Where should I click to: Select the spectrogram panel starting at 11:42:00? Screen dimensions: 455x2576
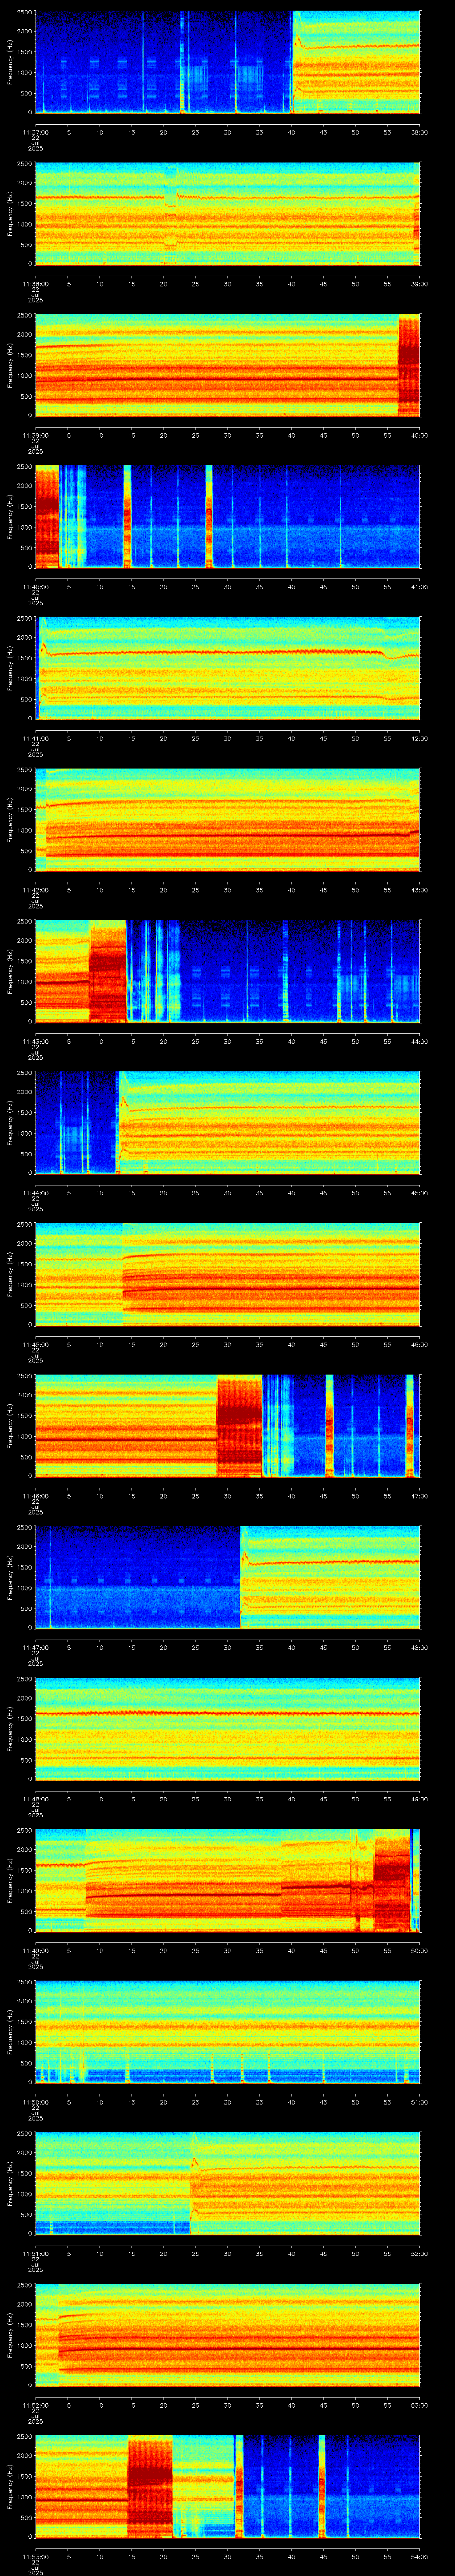[228, 820]
